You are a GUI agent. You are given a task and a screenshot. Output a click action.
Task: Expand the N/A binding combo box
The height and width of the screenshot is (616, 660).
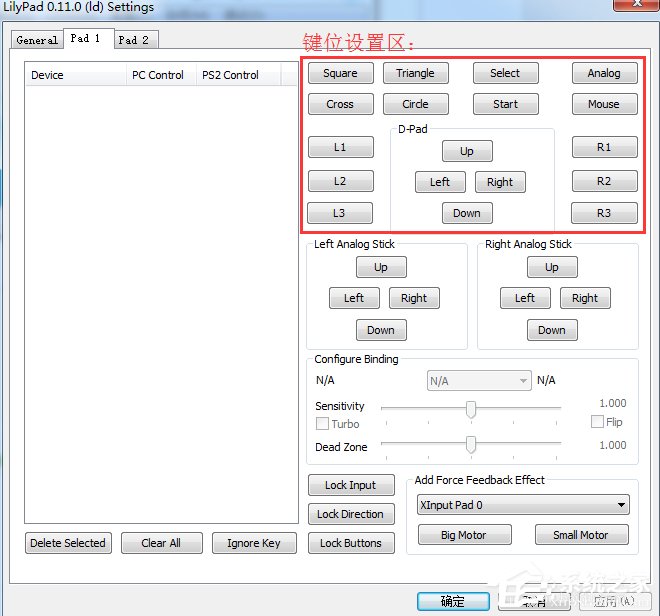pyautogui.click(x=478, y=381)
